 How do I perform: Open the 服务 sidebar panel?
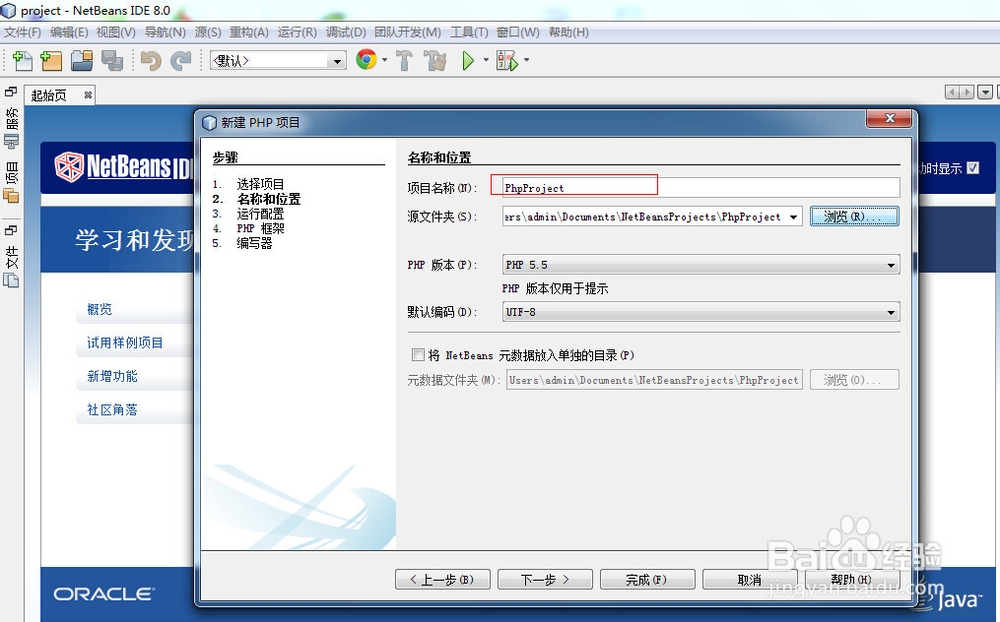11,128
